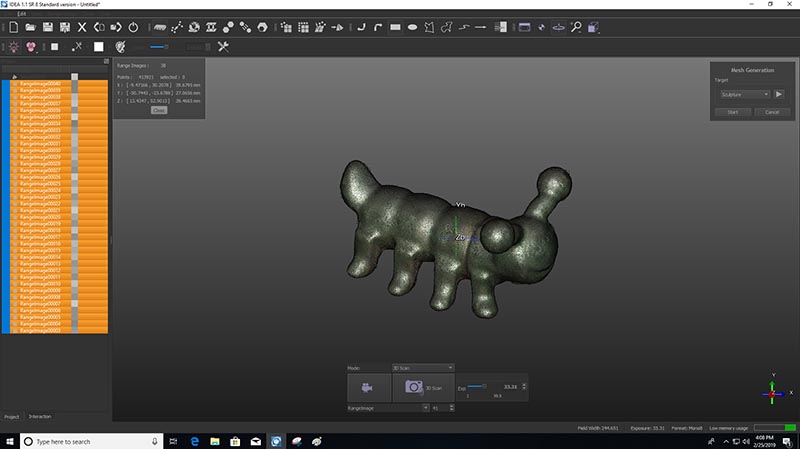This screenshot has height=449, width=800.
Task: Click the play arrow next to Target dropdown
Action: coord(779,94)
